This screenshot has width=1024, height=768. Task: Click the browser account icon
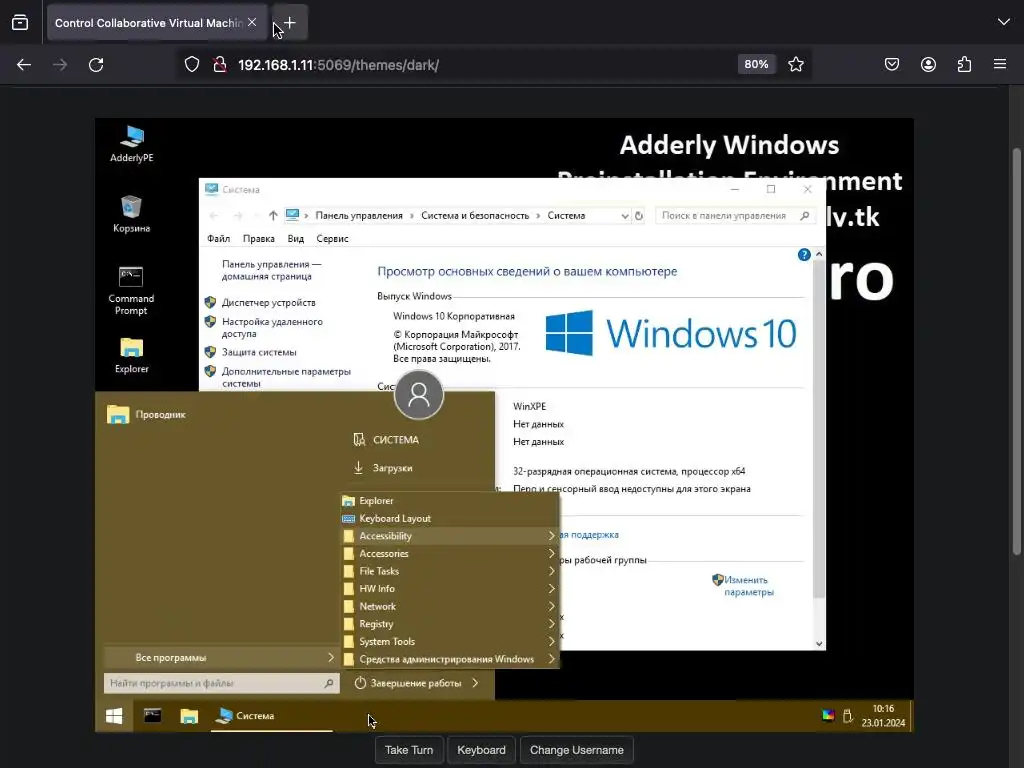pos(928,65)
